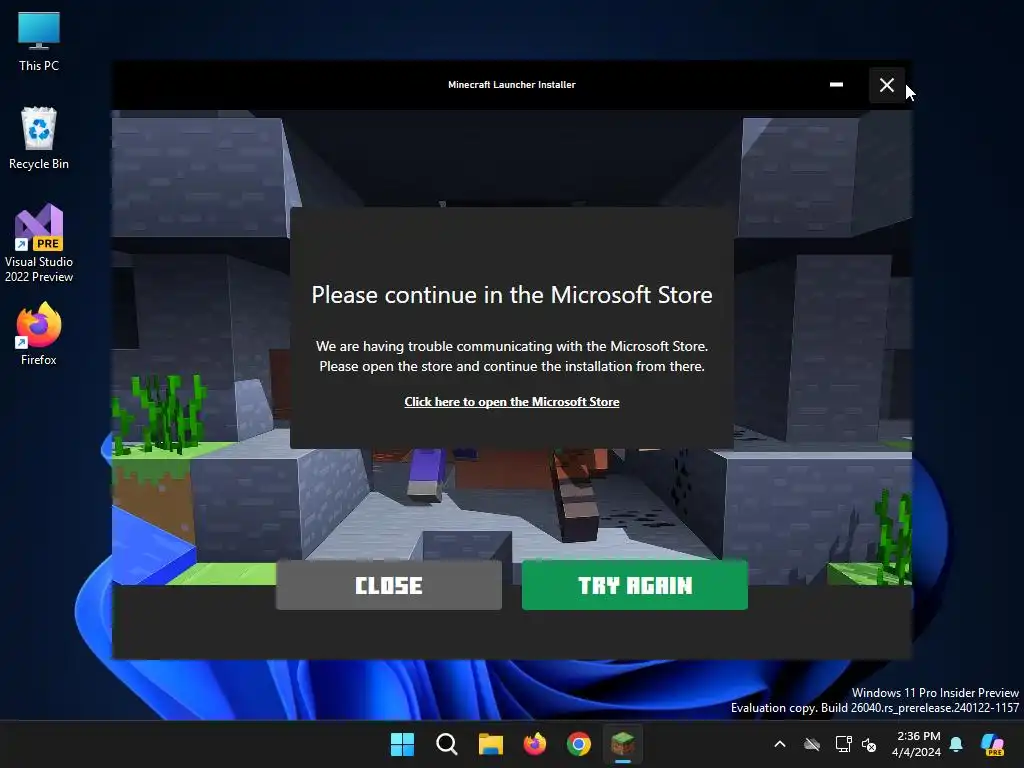
Task: Launch Google Chrome from the taskbar
Action: point(579,744)
